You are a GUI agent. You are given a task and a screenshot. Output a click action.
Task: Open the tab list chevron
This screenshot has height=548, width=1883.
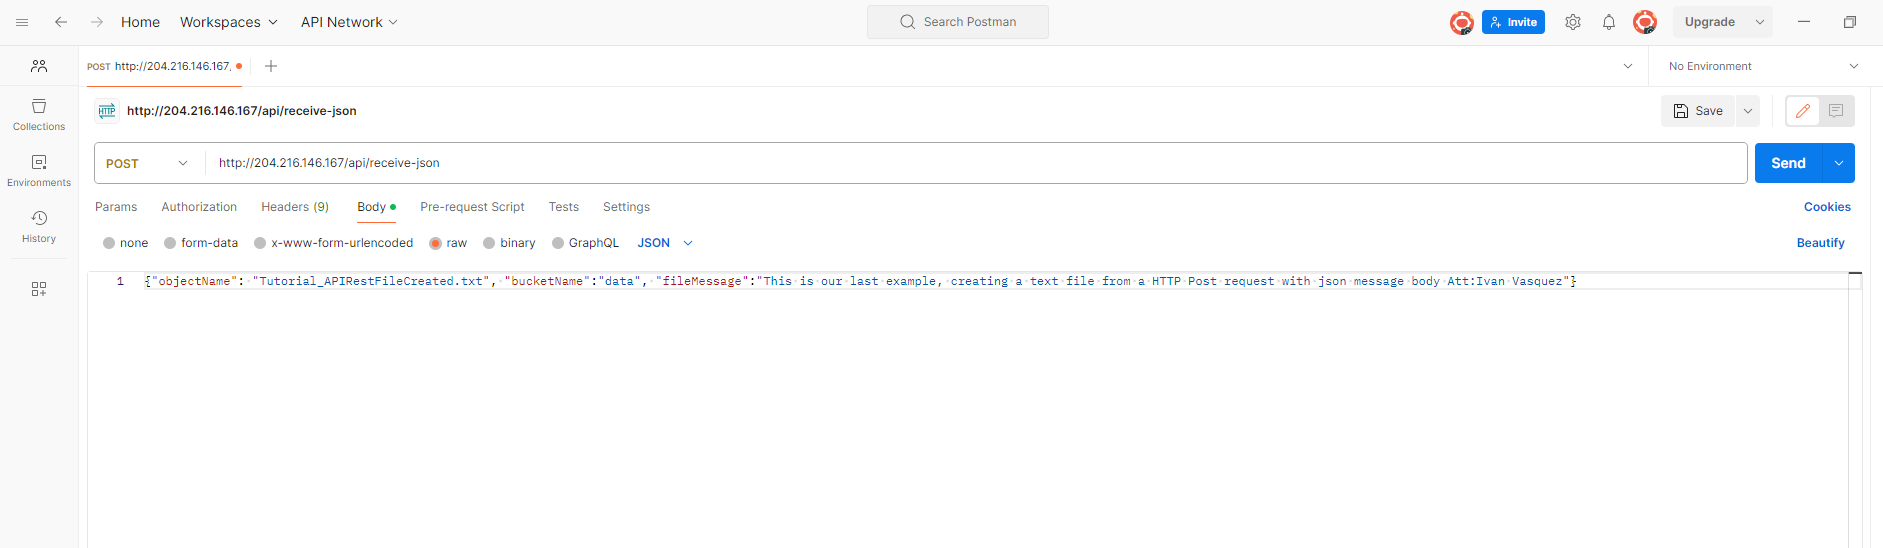(1628, 66)
